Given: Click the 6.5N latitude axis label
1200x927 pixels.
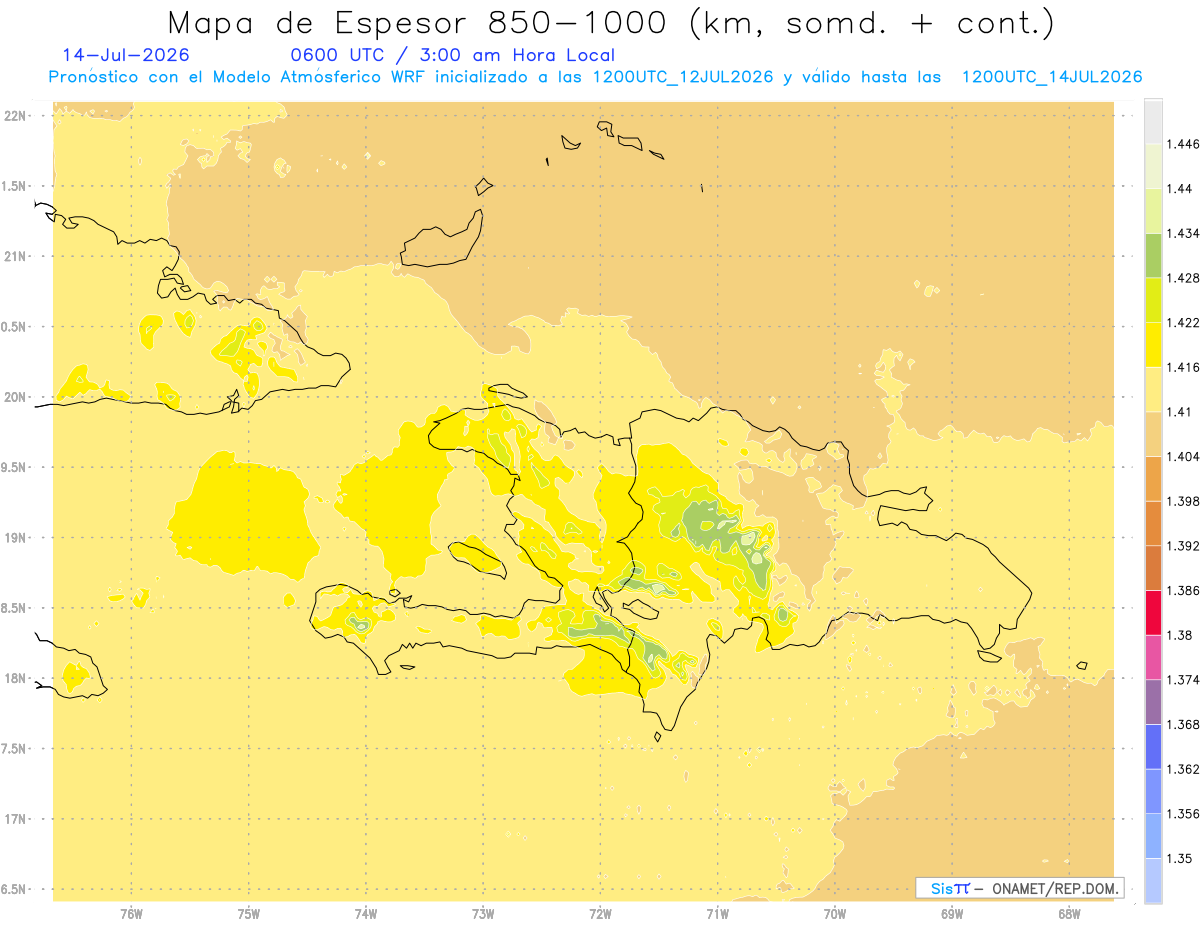Looking at the screenshot, I should (x=14, y=890).
